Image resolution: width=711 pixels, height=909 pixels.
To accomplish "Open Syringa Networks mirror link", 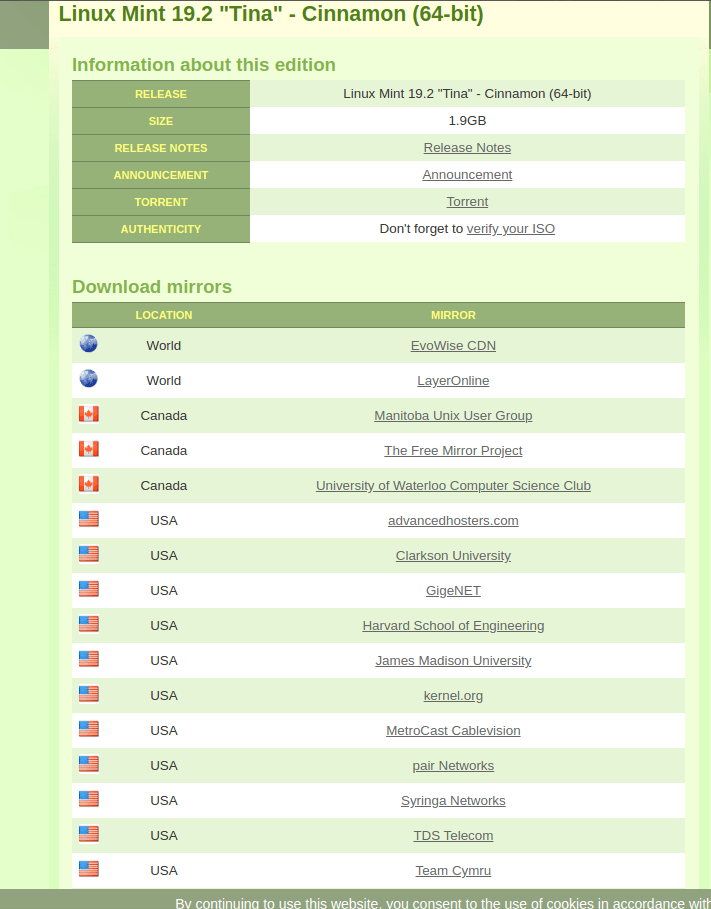I will 453,801.
